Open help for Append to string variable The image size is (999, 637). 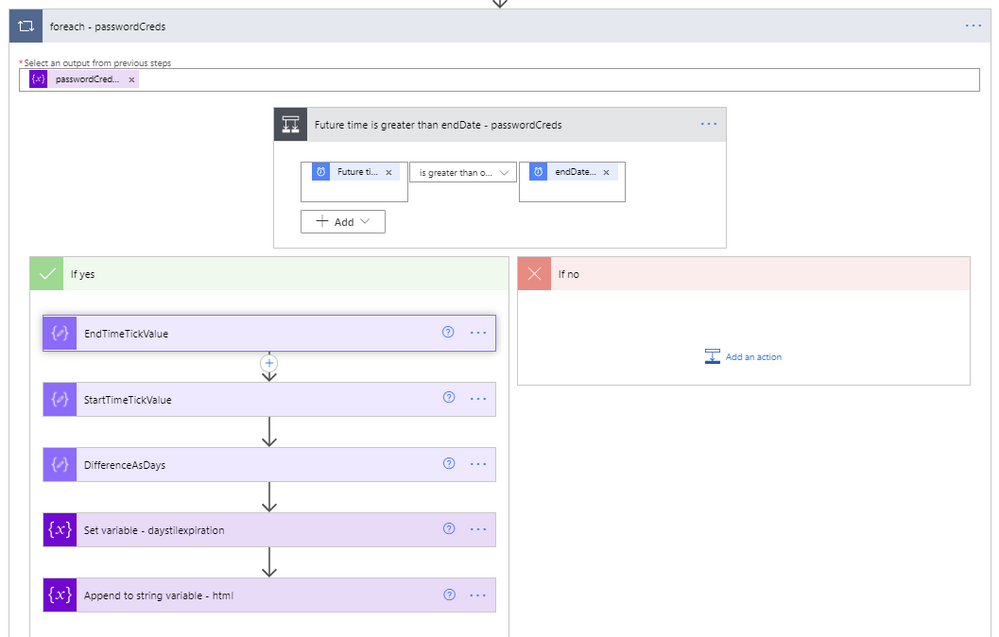click(x=449, y=594)
